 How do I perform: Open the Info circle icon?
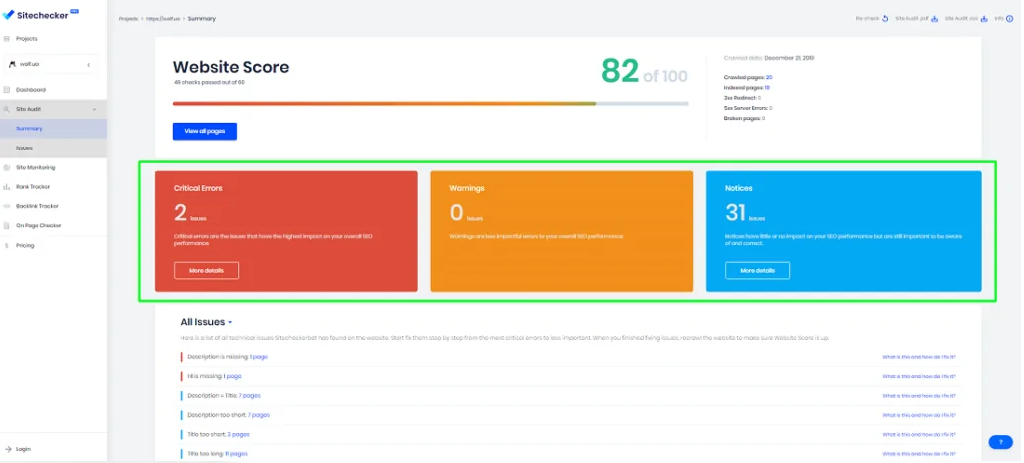(1010, 18)
